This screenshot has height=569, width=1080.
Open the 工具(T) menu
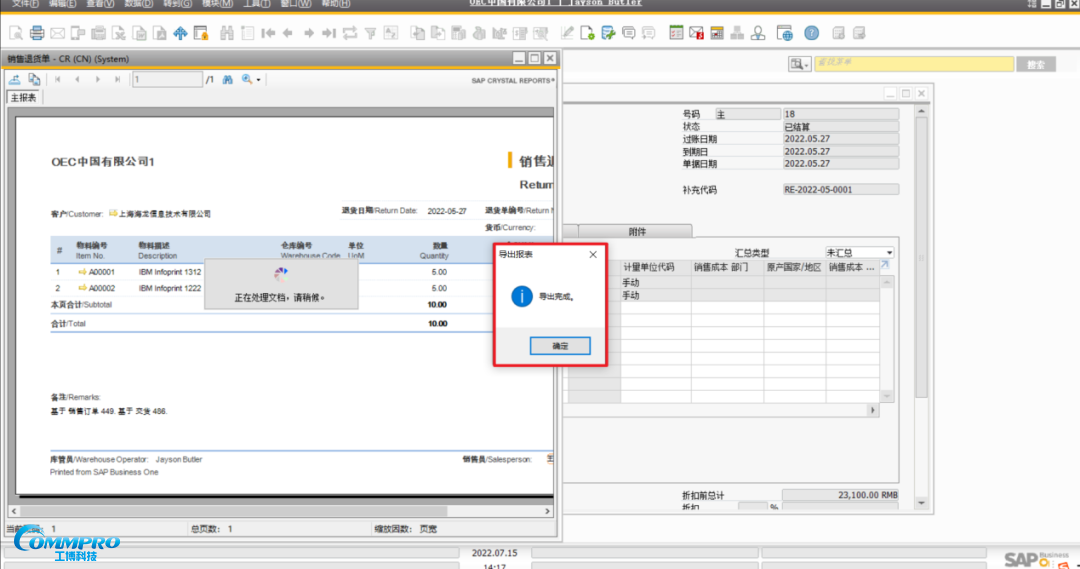(x=256, y=3)
